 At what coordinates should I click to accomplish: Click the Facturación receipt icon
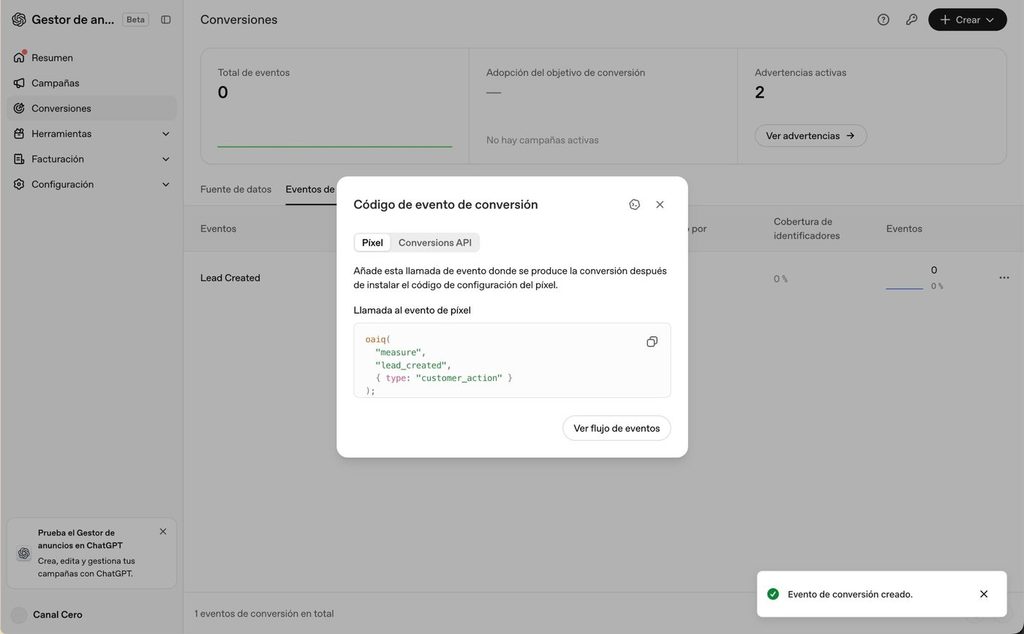[x=19, y=159]
